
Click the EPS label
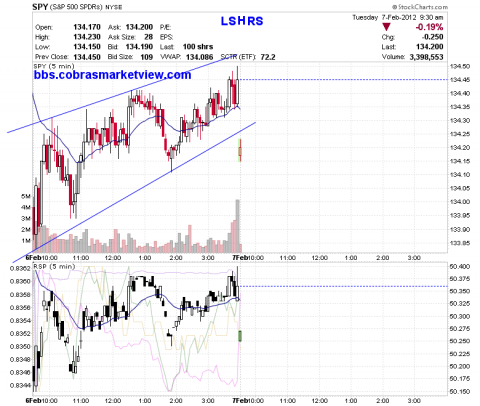(x=166, y=37)
